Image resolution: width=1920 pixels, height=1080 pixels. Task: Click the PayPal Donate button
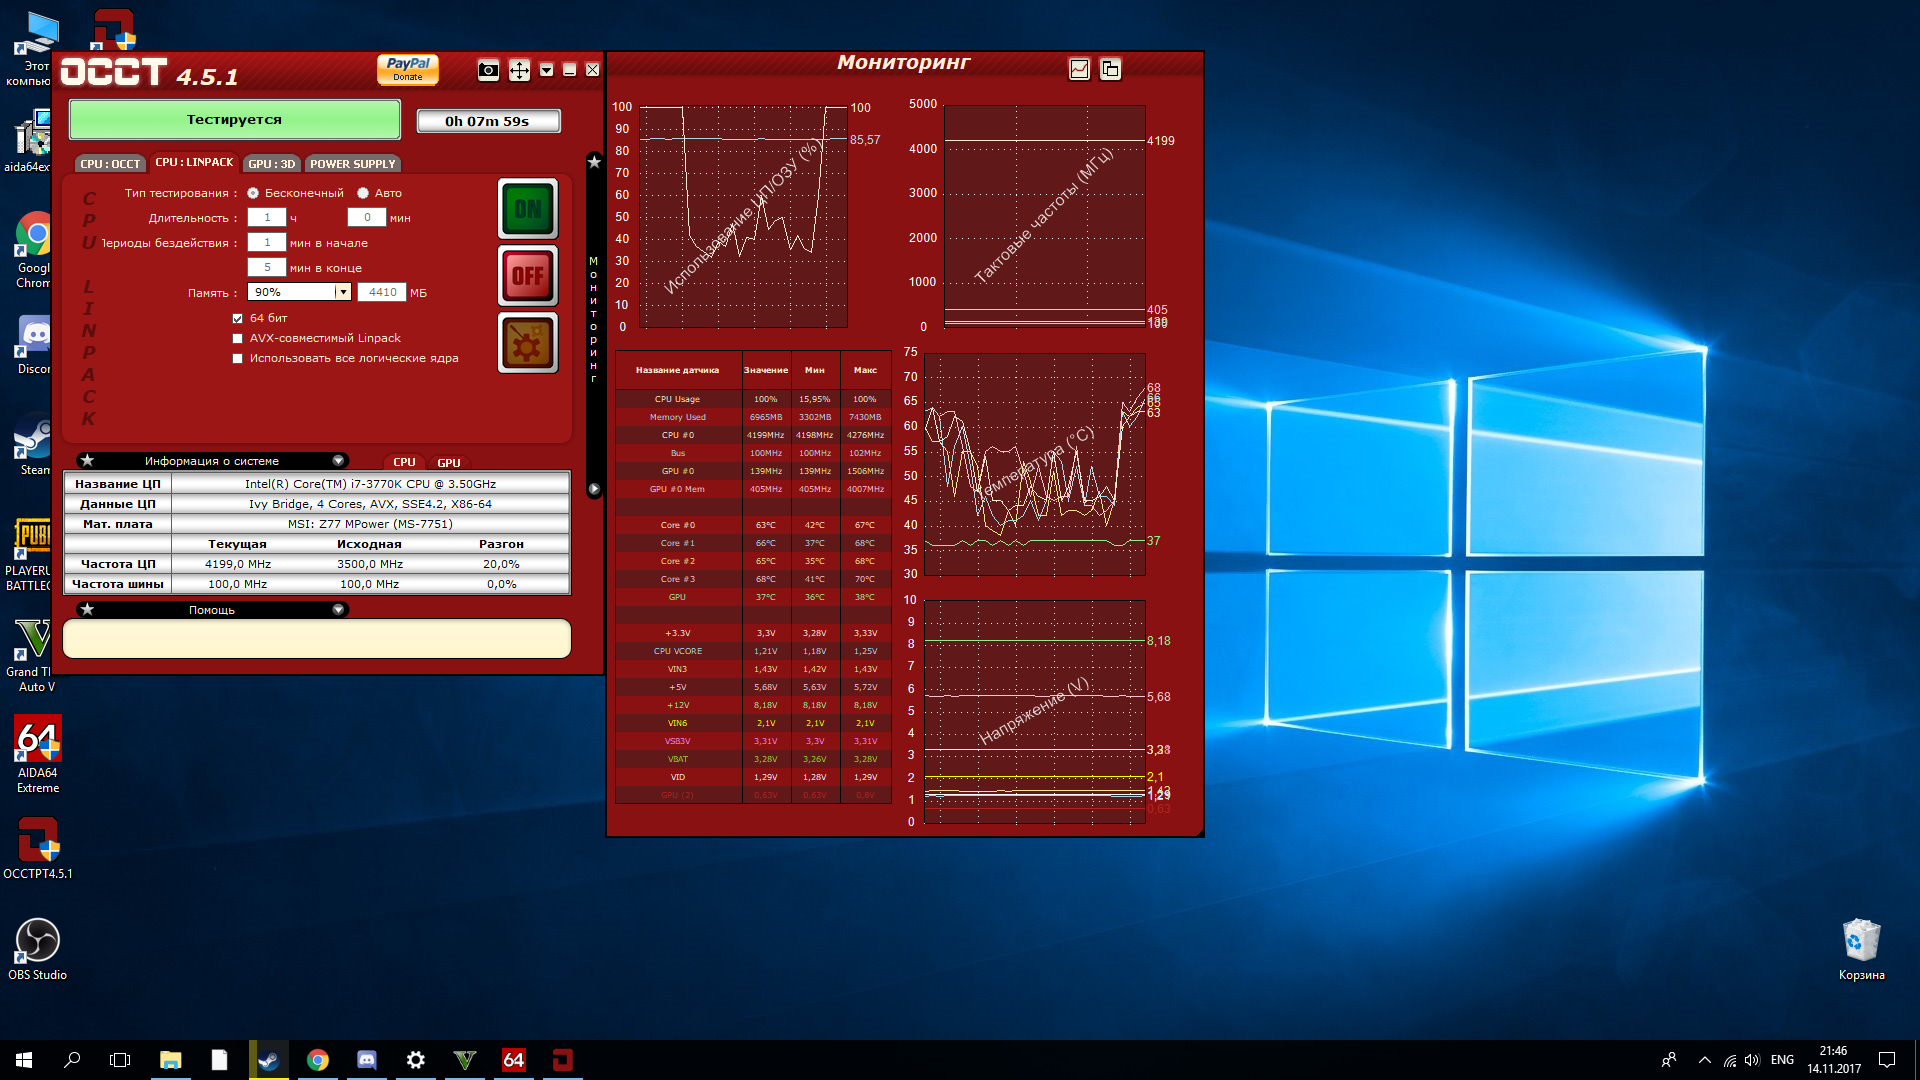click(408, 69)
